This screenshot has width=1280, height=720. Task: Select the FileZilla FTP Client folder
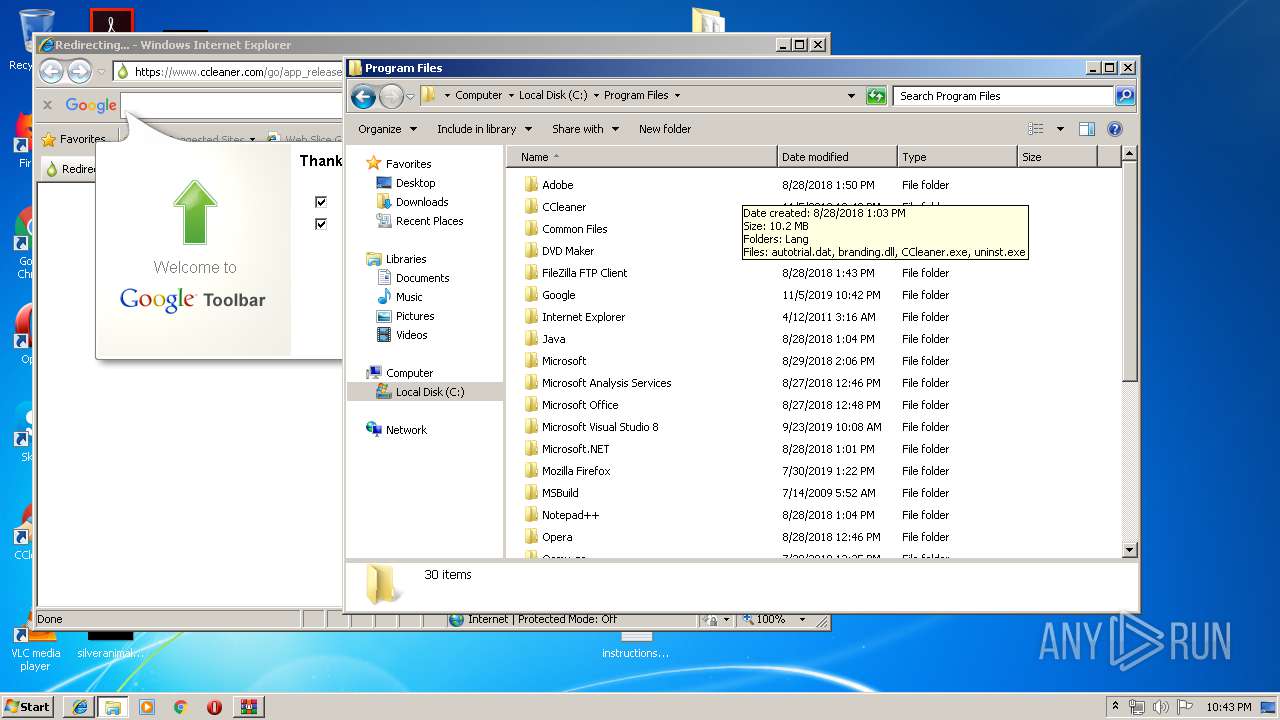584,273
